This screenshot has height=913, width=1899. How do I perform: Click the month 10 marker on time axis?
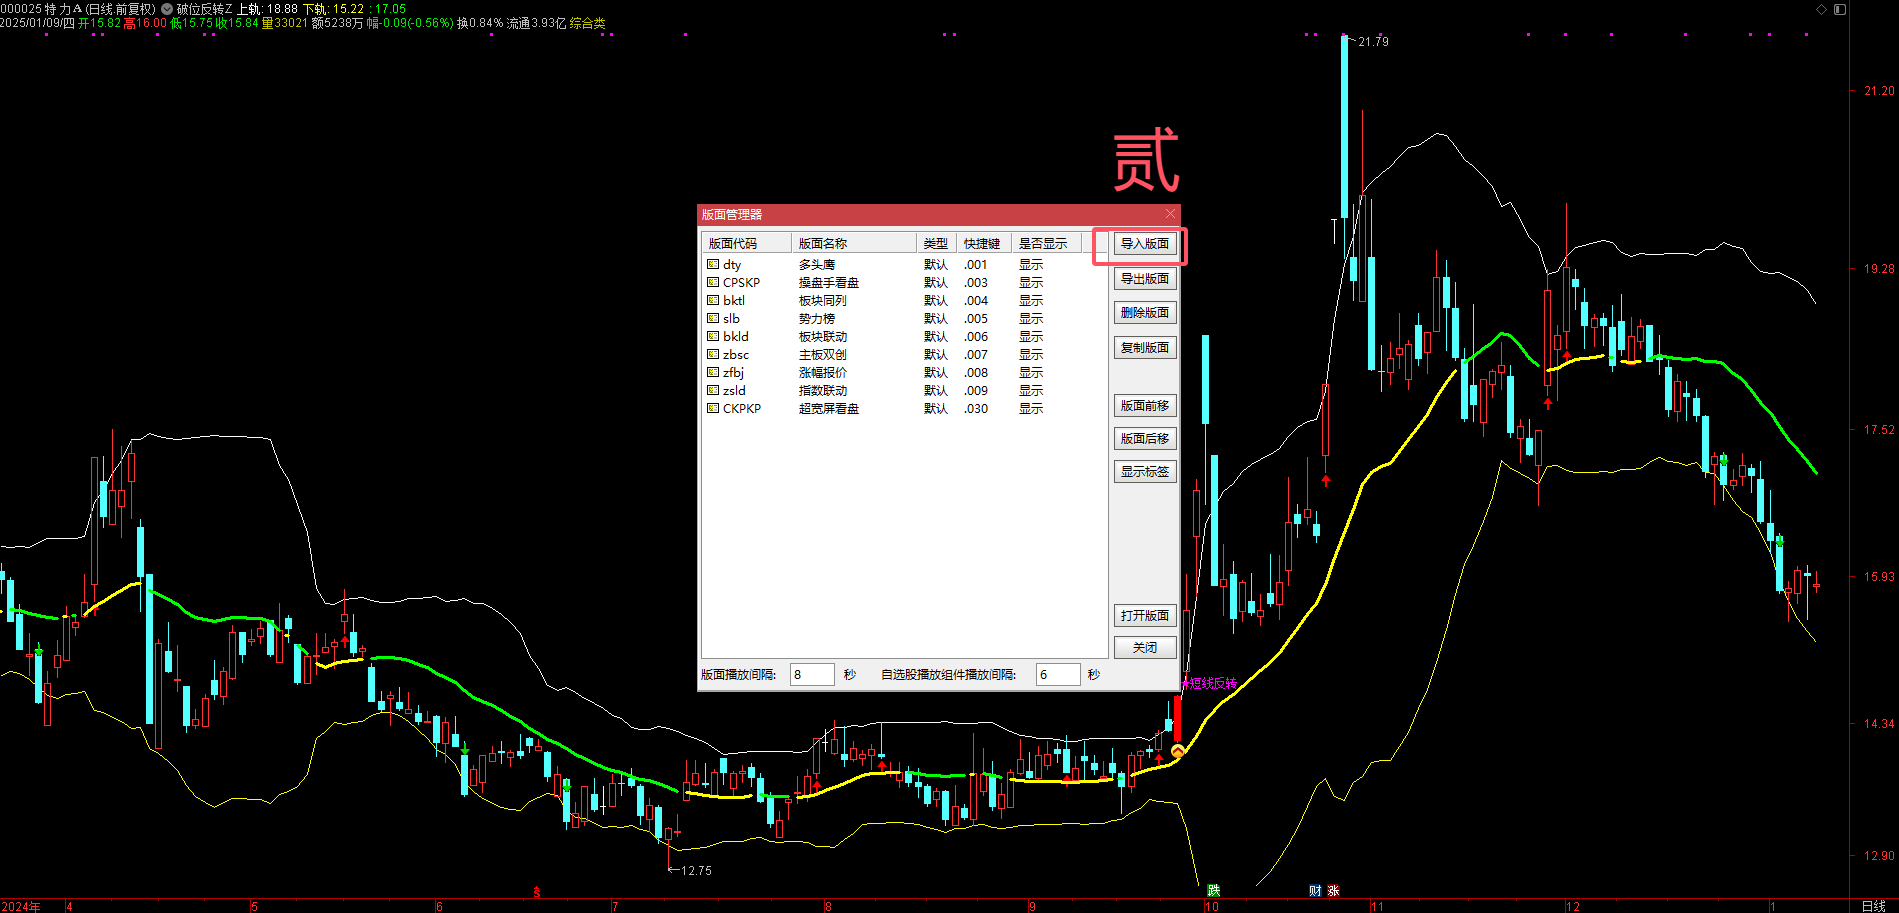click(1211, 907)
